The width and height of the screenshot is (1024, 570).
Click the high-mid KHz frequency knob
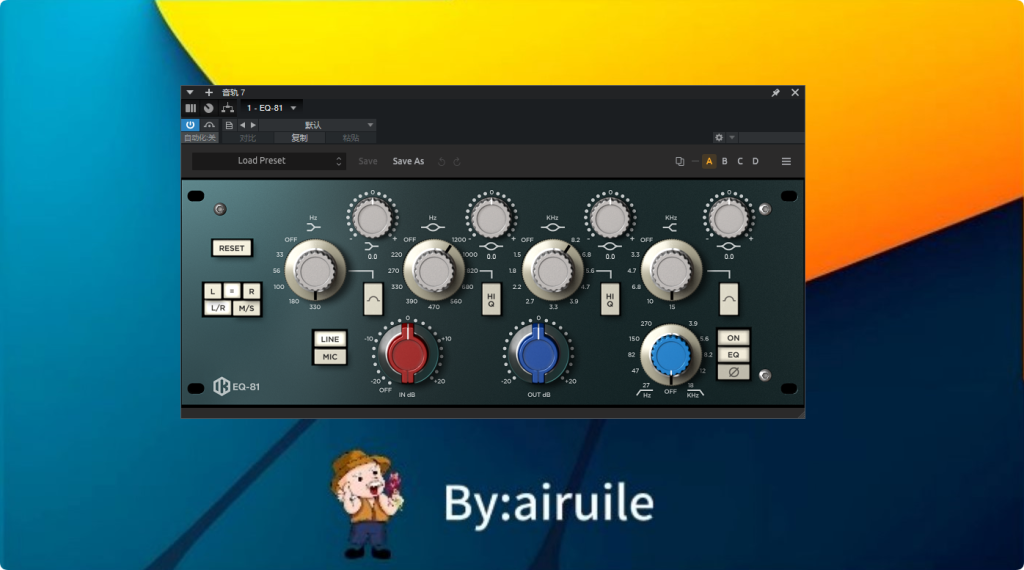coord(552,270)
